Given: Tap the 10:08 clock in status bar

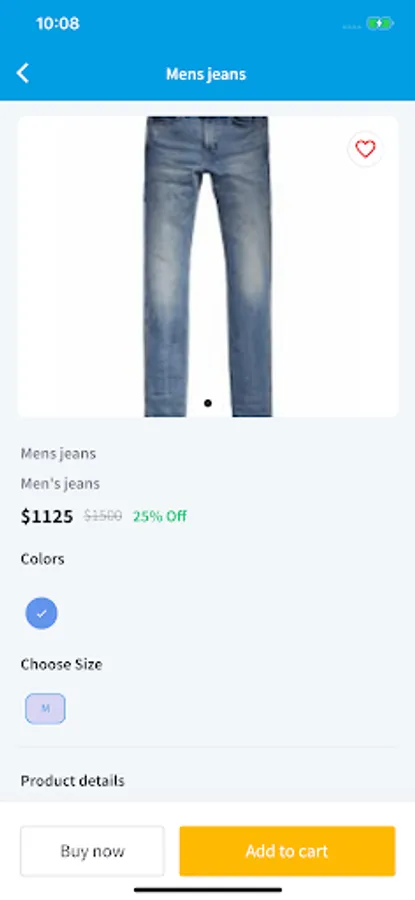Looking at the screenshot, I should (x=57, y=24).
